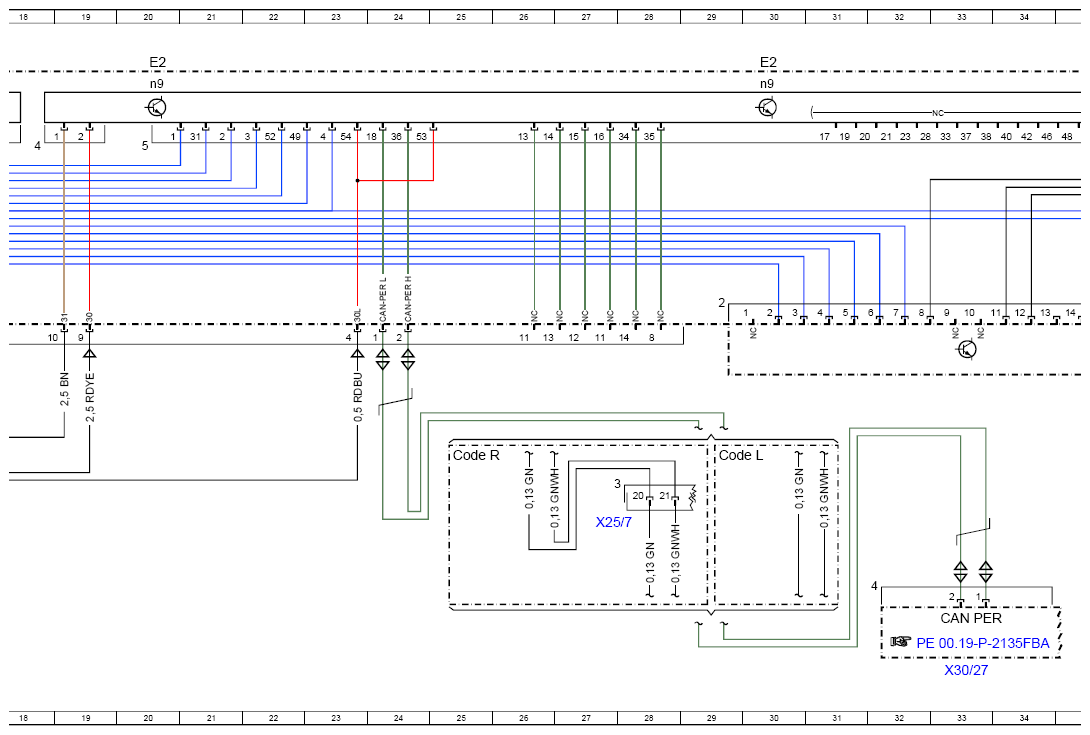Image resolution: width=1090 pixels, height=735 pixels.
Task: Click the CAN PER box title
Action: point(971,618)
